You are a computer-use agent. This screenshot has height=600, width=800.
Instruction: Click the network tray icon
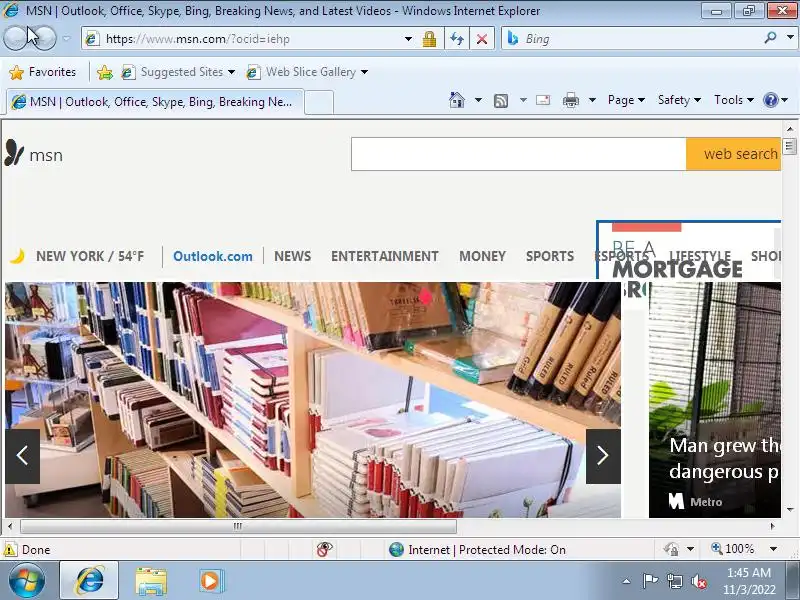pyautogui.click(x=674, y=581)
